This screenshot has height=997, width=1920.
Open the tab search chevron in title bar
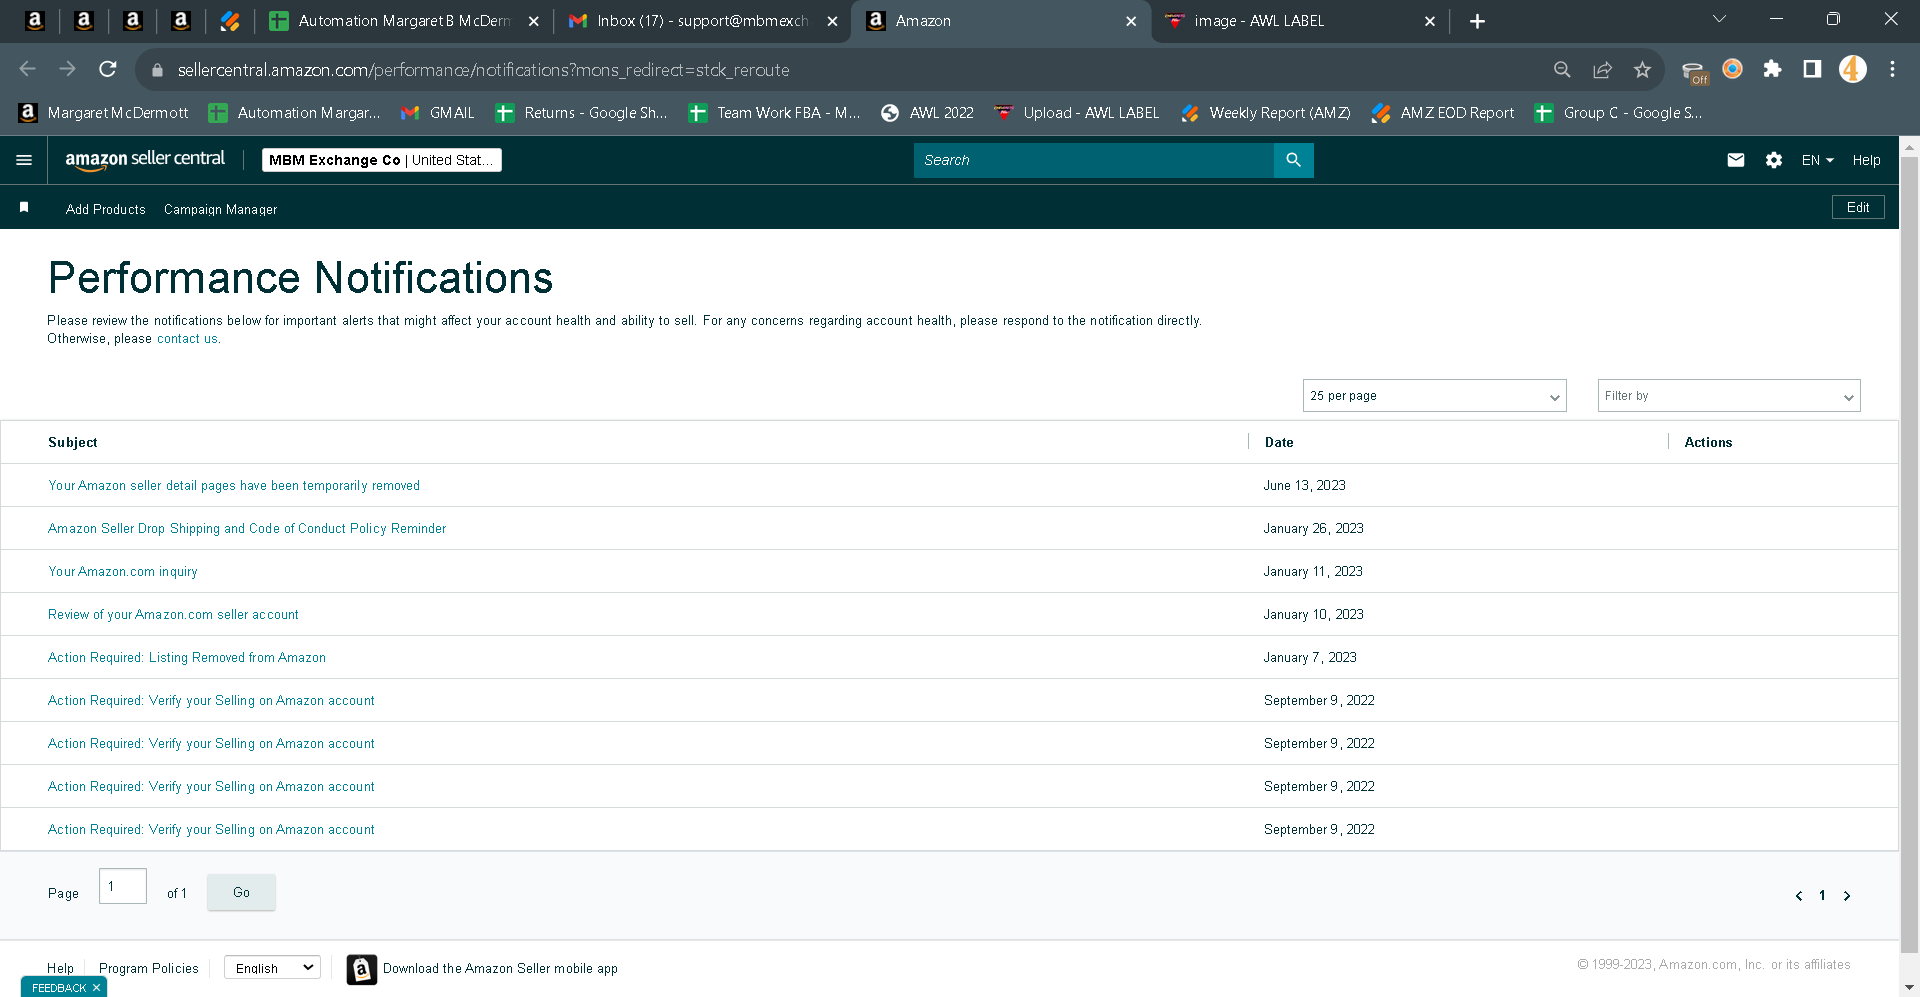[x=1719, y=19]
